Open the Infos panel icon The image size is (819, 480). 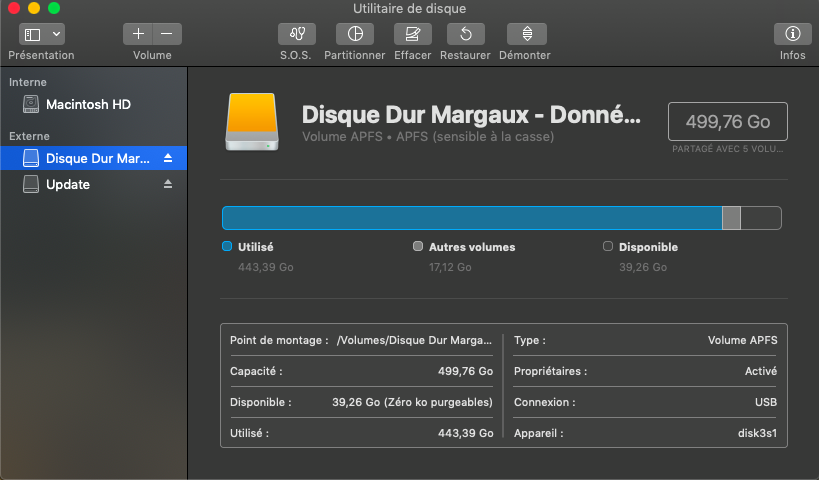792,34
